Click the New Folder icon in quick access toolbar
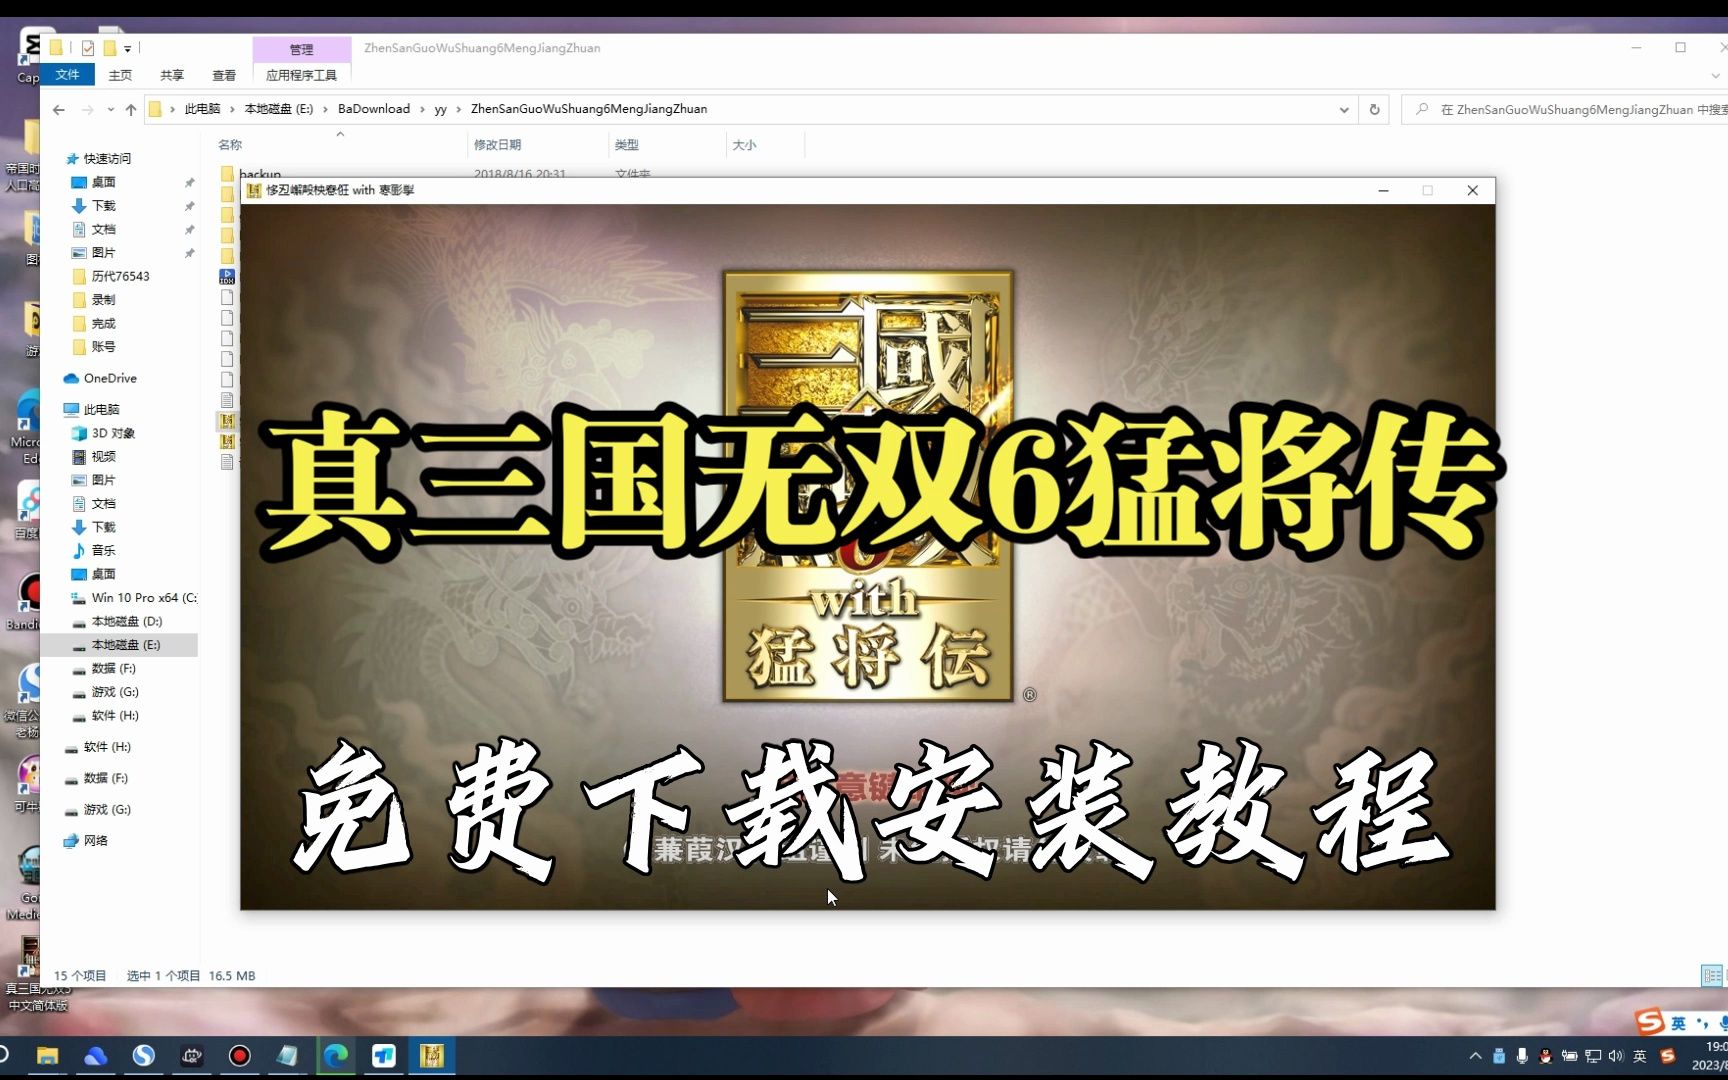The image size is (1728, 1080). click(109, 48)
